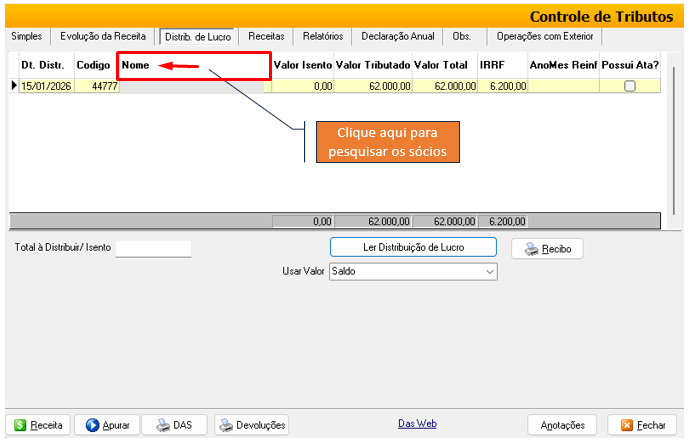The image size is (689, 441).
Task: Select the row indicator arrow of first record
Action: (14, 87)
